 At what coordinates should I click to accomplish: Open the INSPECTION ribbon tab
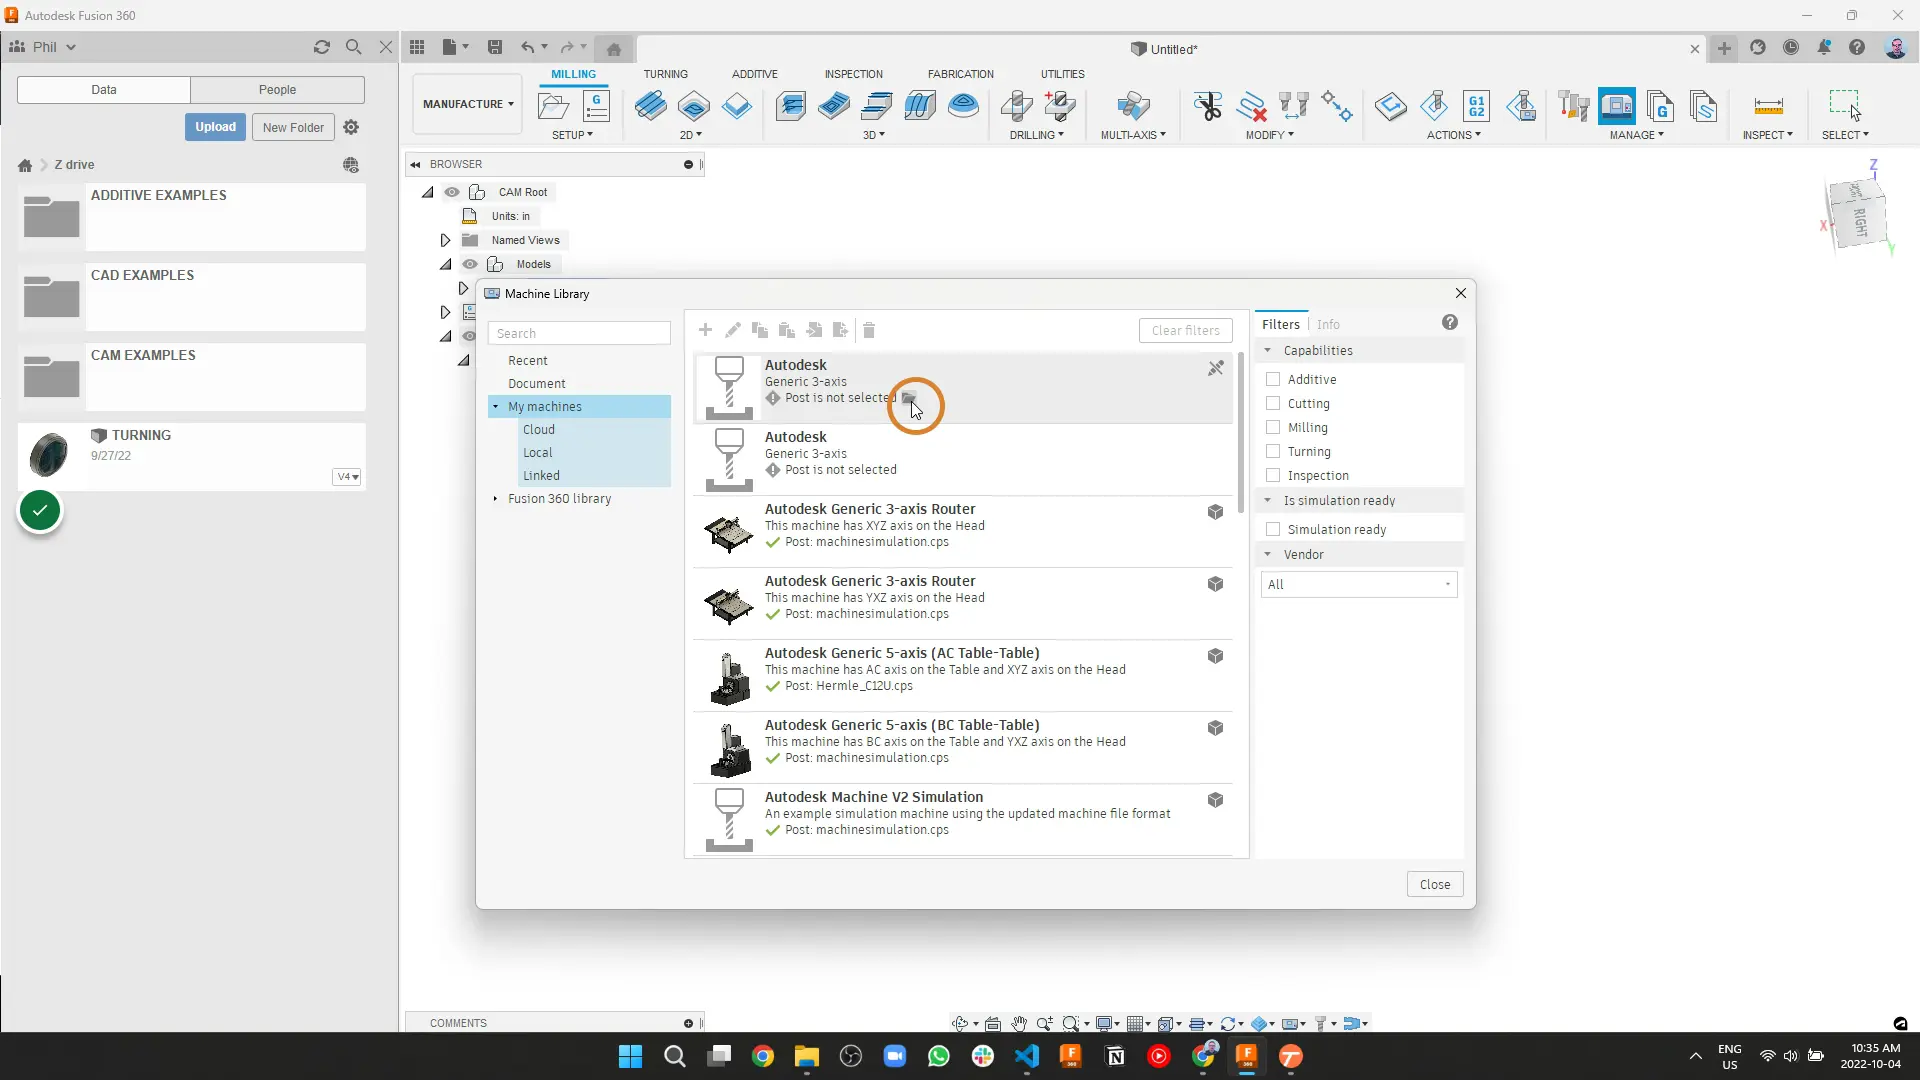[853, 74]
